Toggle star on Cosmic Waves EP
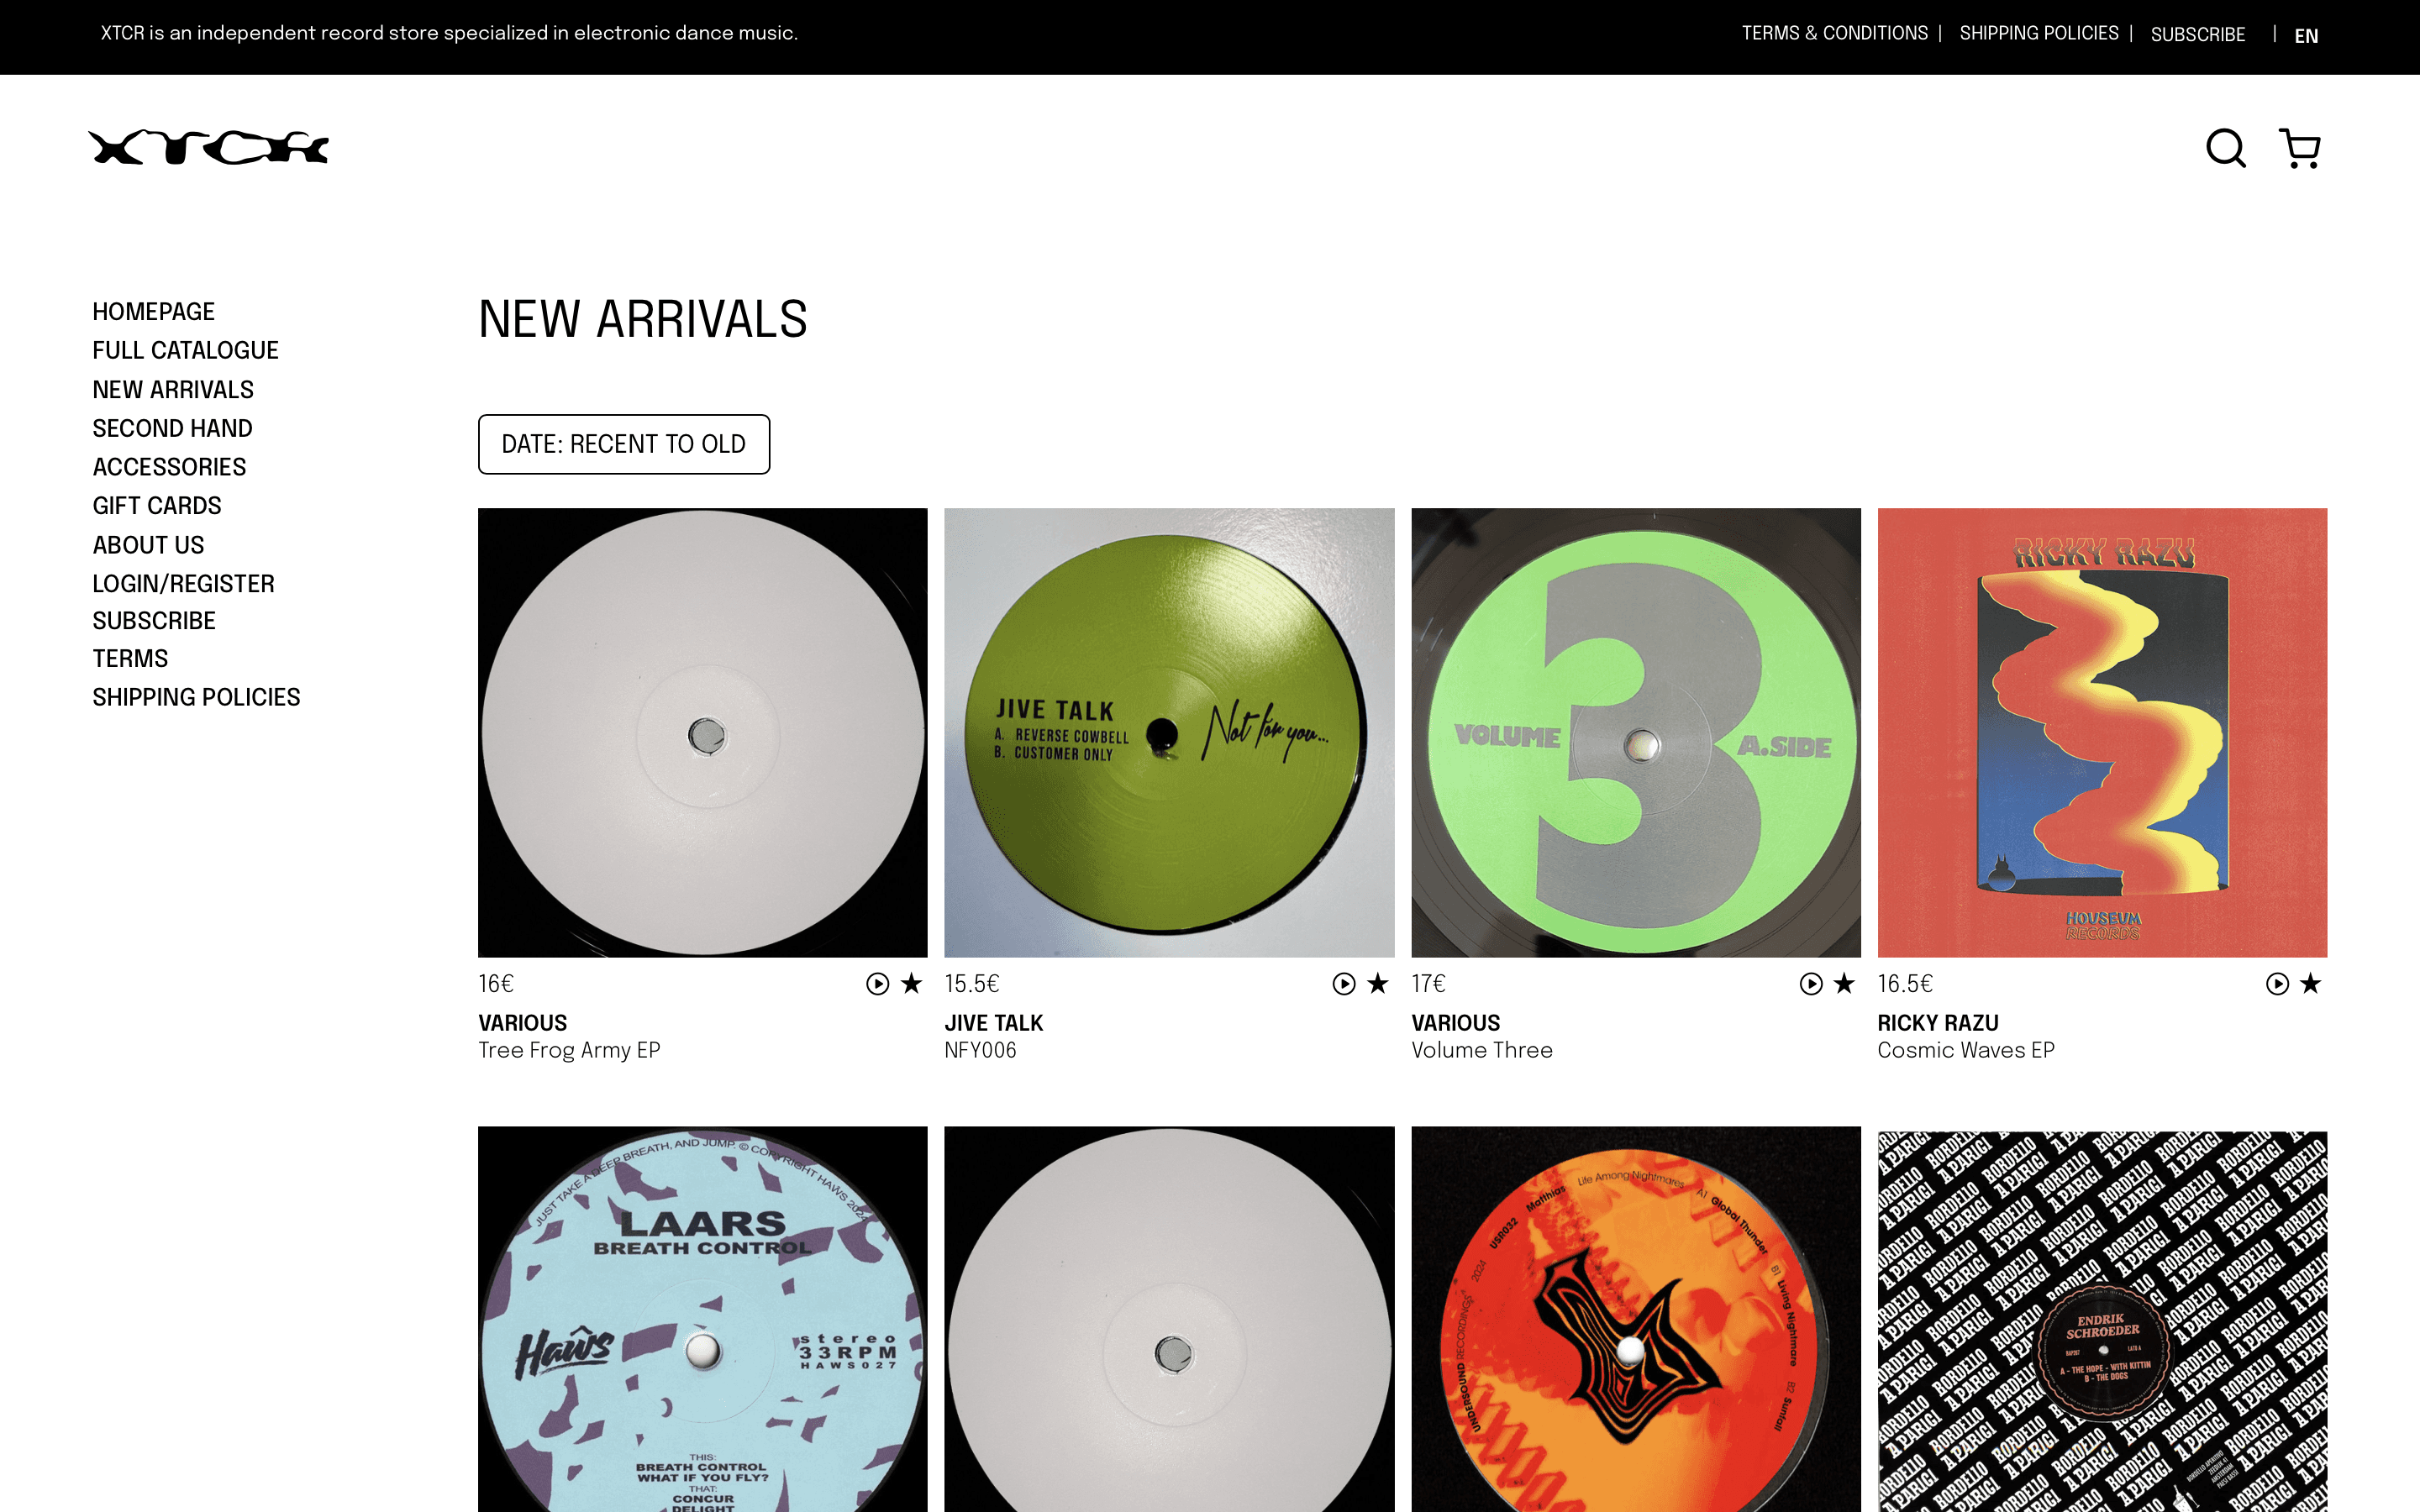The width and height of the screenshot is (2420, 1512). pos(2311,984)
